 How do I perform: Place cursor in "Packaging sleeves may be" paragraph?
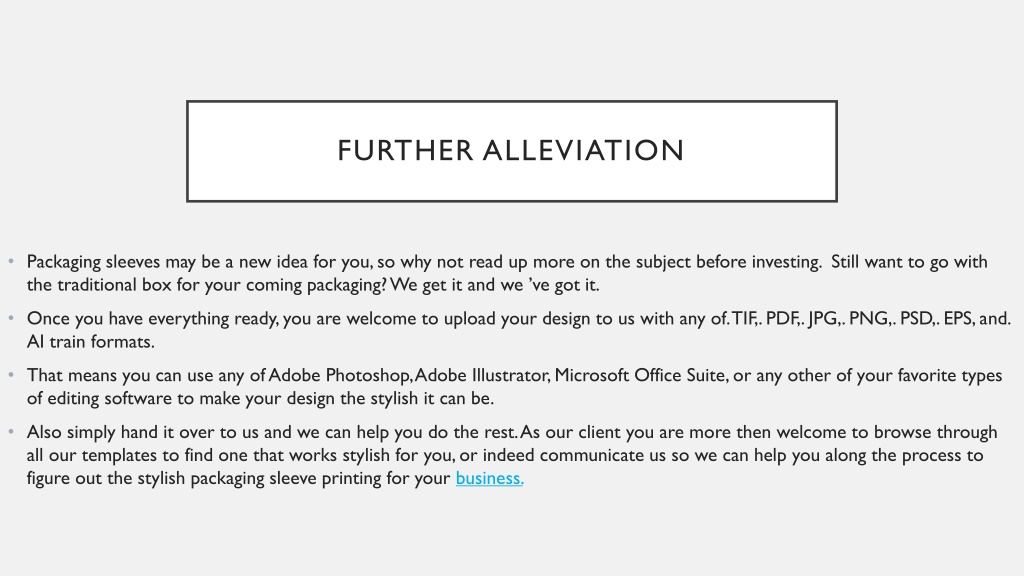507,273
